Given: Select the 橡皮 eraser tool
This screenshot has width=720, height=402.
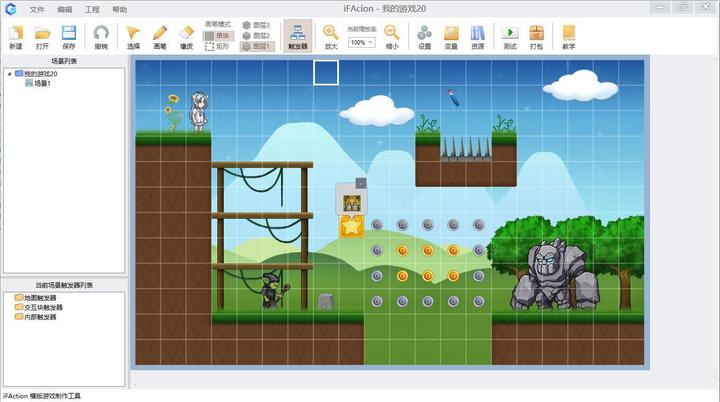Looking at the screenshot, I should click(186, 37).
